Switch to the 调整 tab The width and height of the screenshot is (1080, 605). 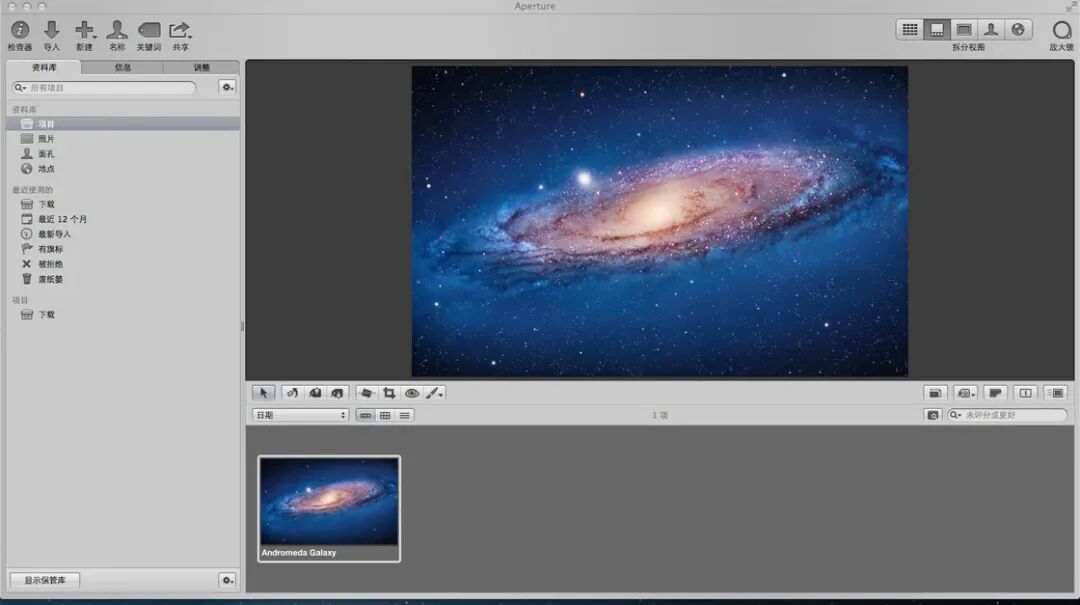(x=201, y=68)
